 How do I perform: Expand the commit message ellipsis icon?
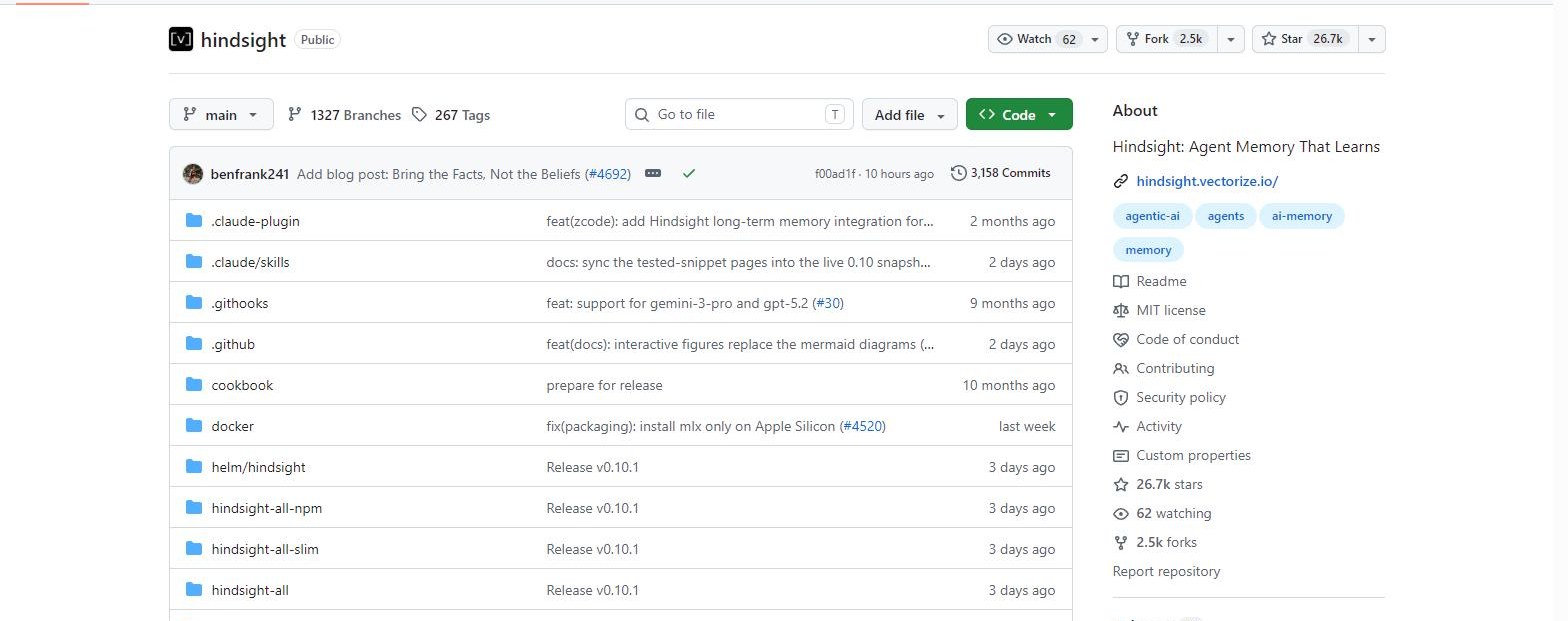point(653,174)
